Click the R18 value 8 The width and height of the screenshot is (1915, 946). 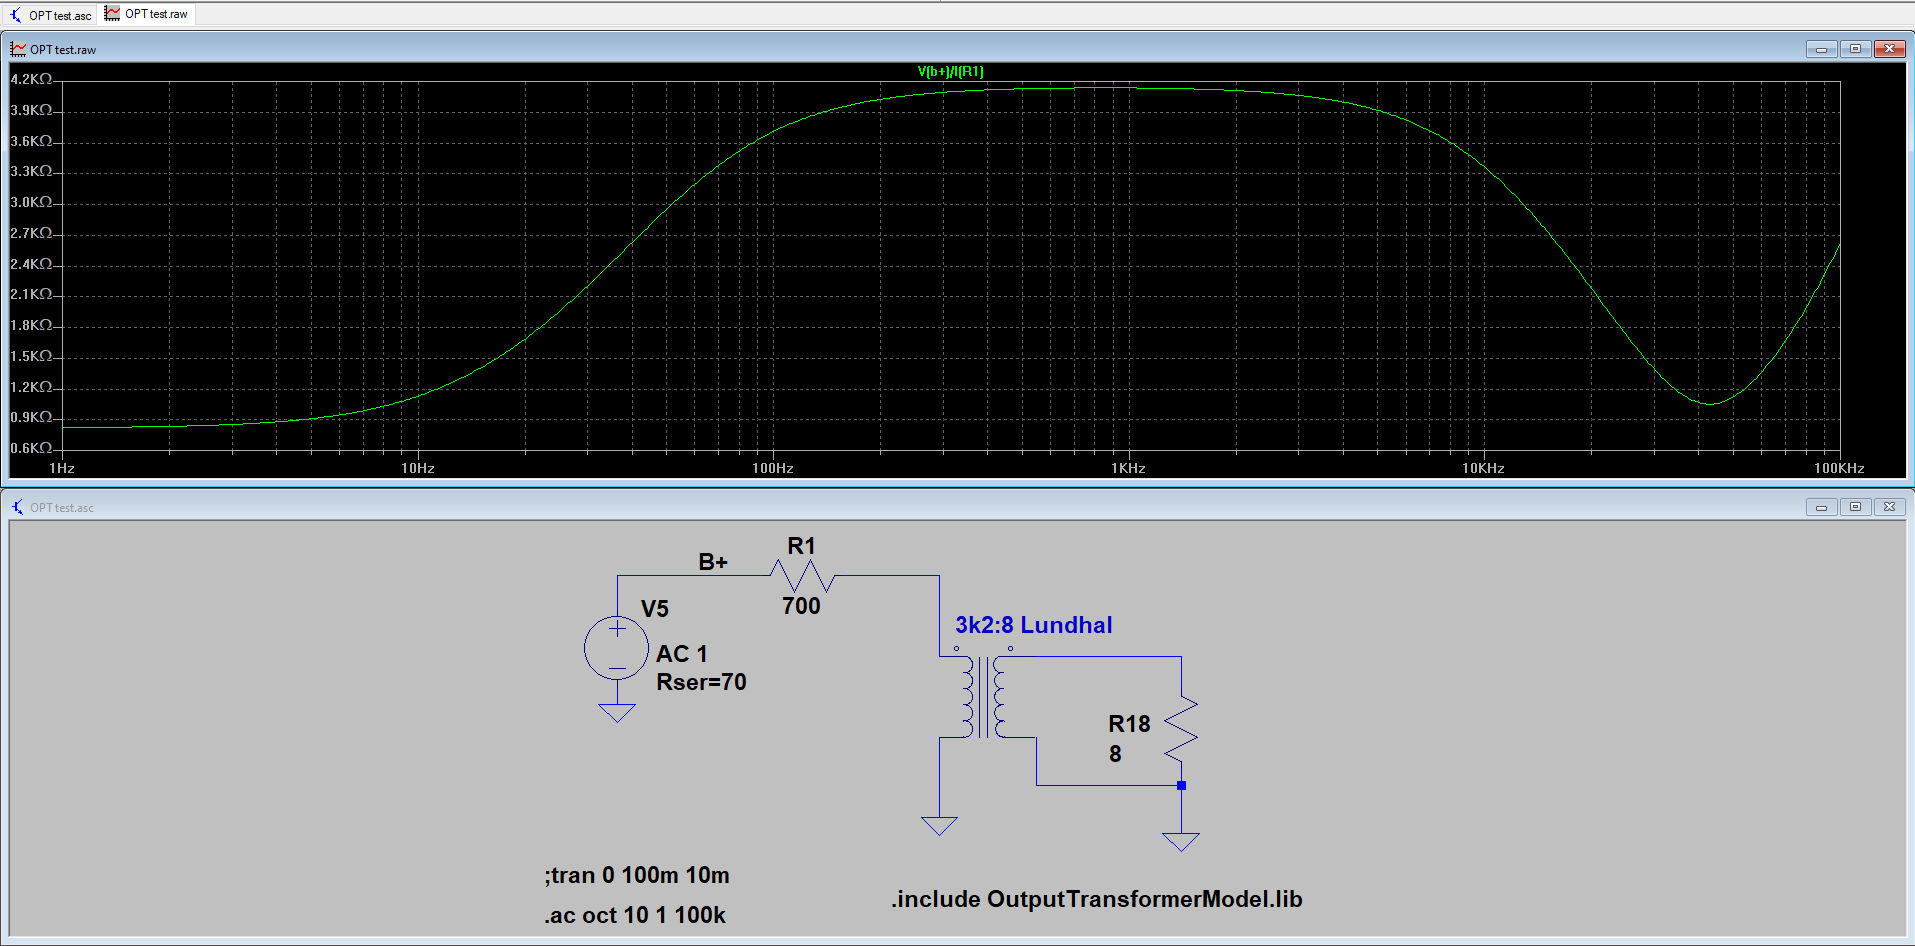(x=1115, y=754)
